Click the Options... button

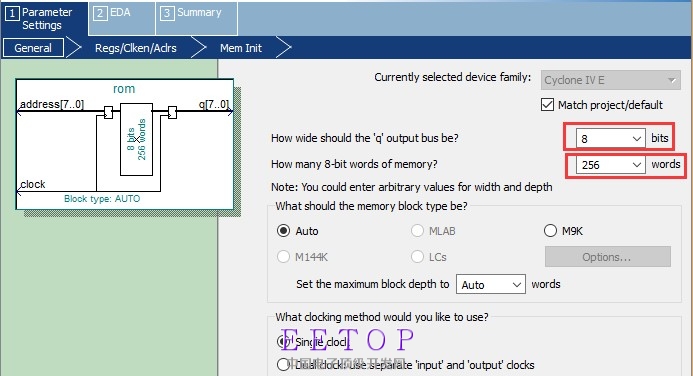pos(608,257)
